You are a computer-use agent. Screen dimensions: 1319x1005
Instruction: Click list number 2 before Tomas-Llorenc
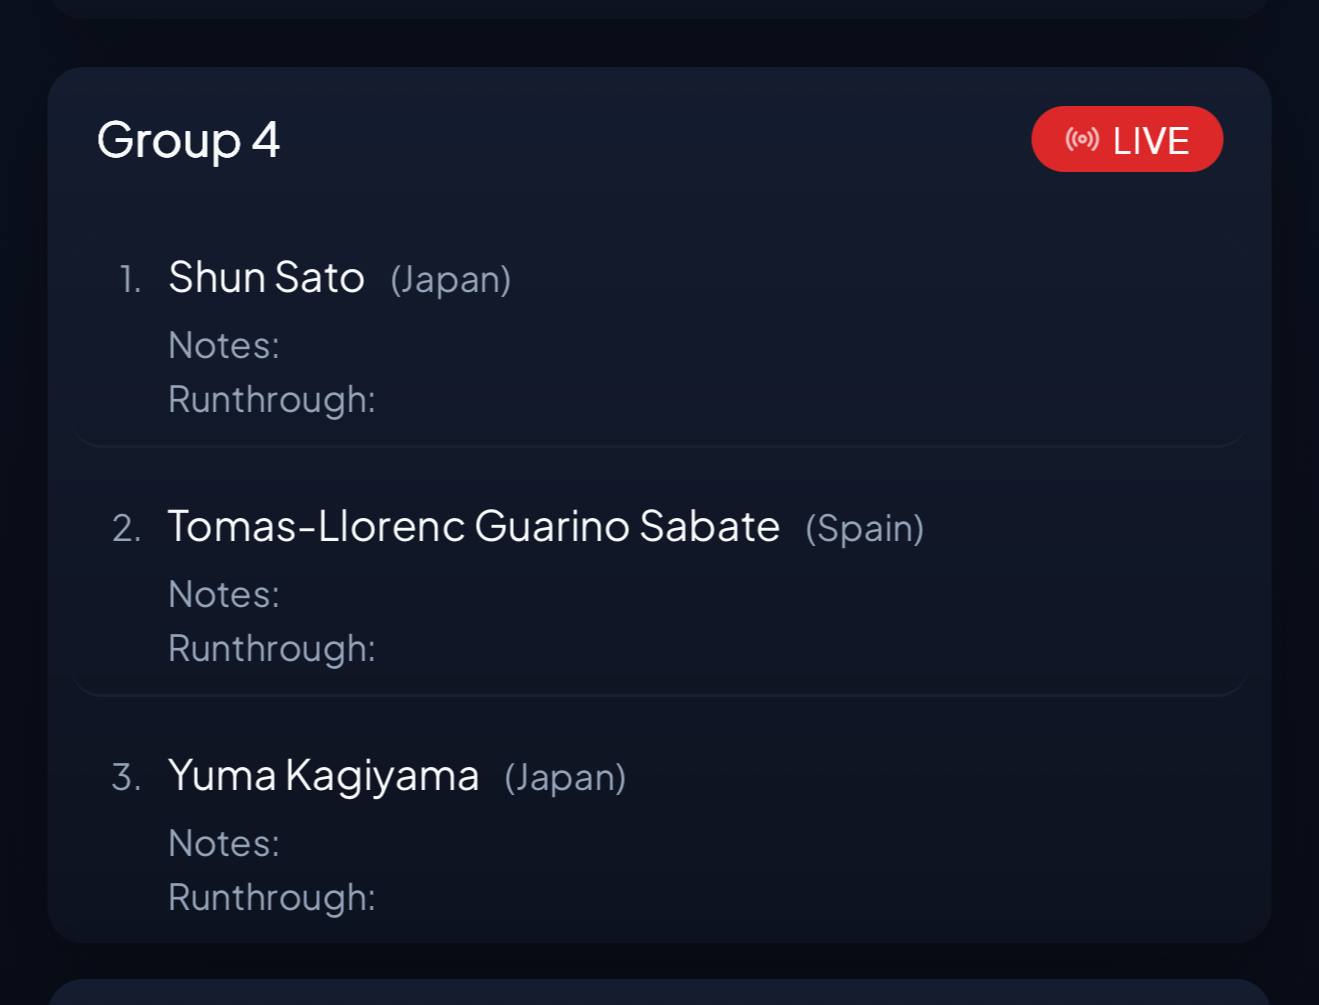(127, 528)
